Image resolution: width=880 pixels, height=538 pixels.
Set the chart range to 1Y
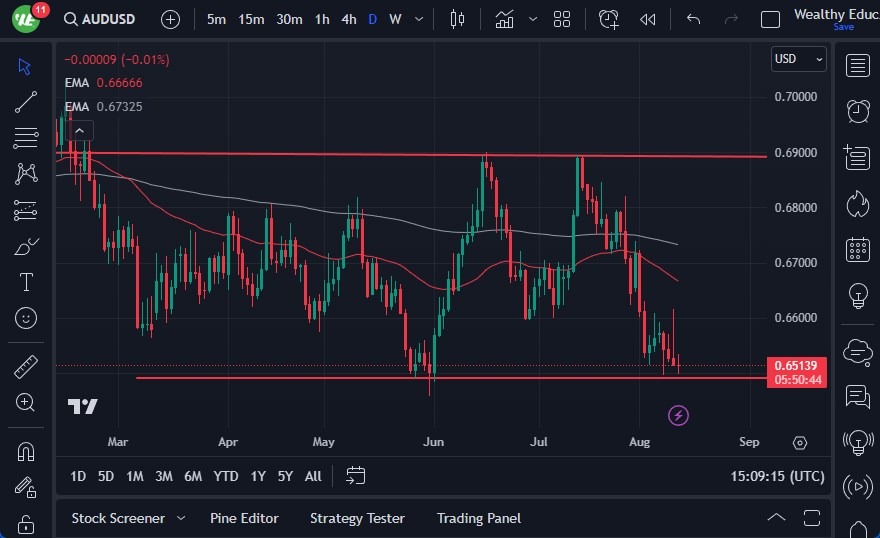click(258, 476)
